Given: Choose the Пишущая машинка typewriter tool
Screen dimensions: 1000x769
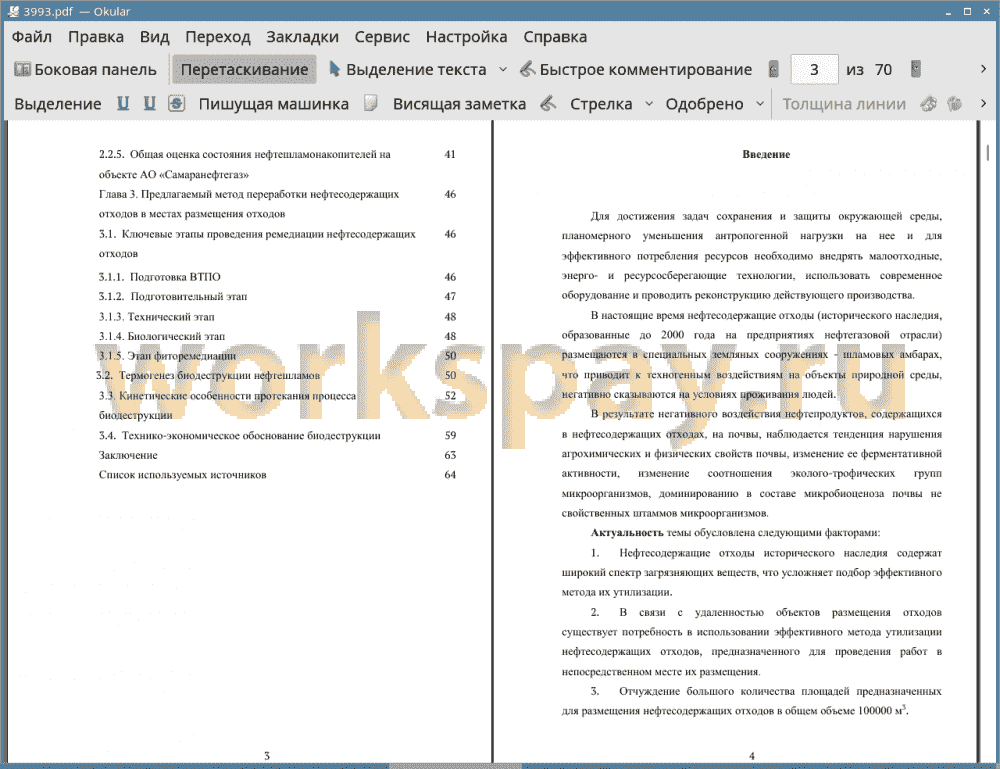Looking at the screenshot, I should pyautogui.click(x=274, y=104).
